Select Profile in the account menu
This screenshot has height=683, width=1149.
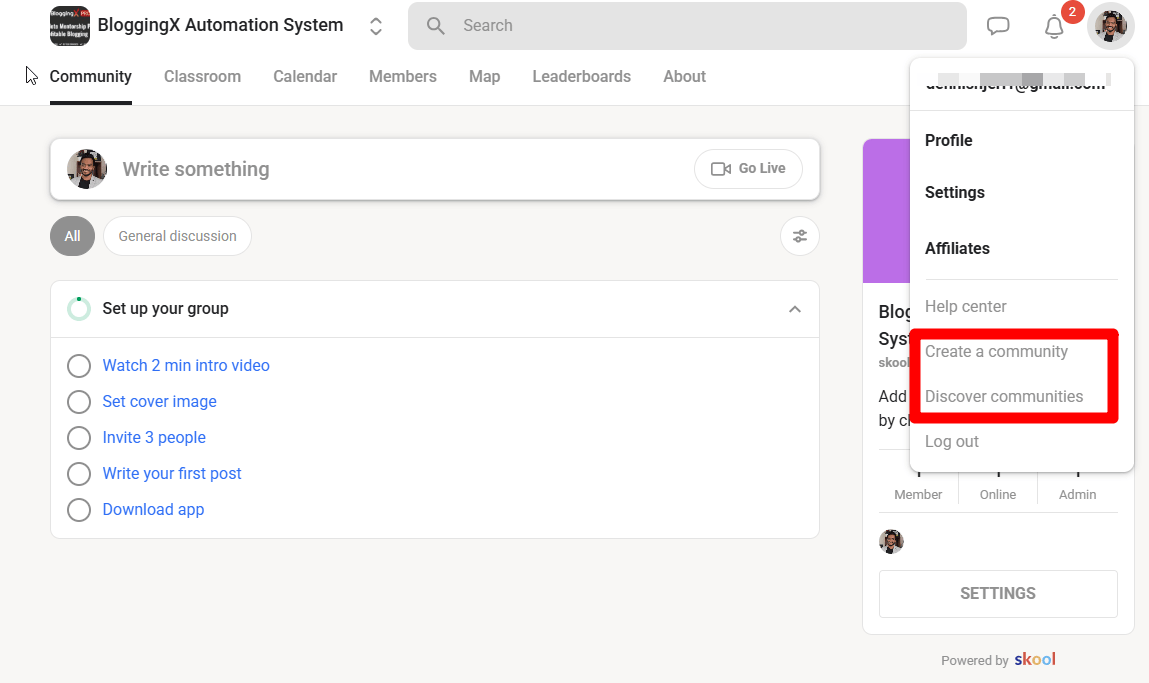[948, 140]
